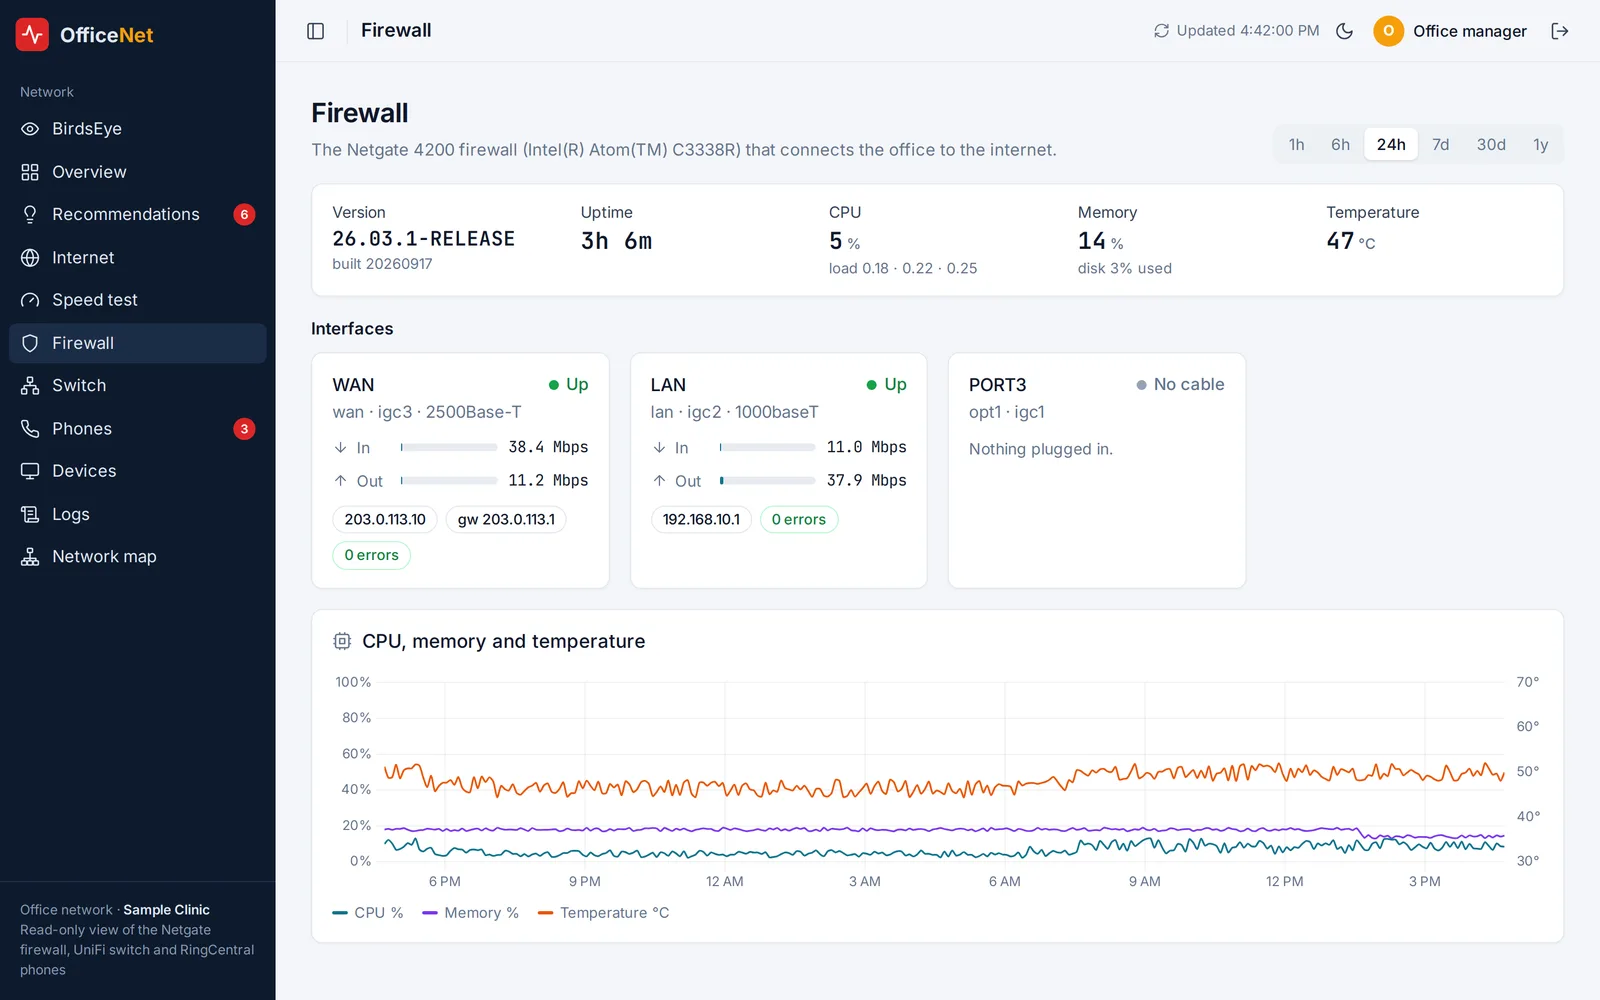This screenshot has height=1000, width=1600.
Task: Click the sign out arrow icon
Action: coord(1560,31)
